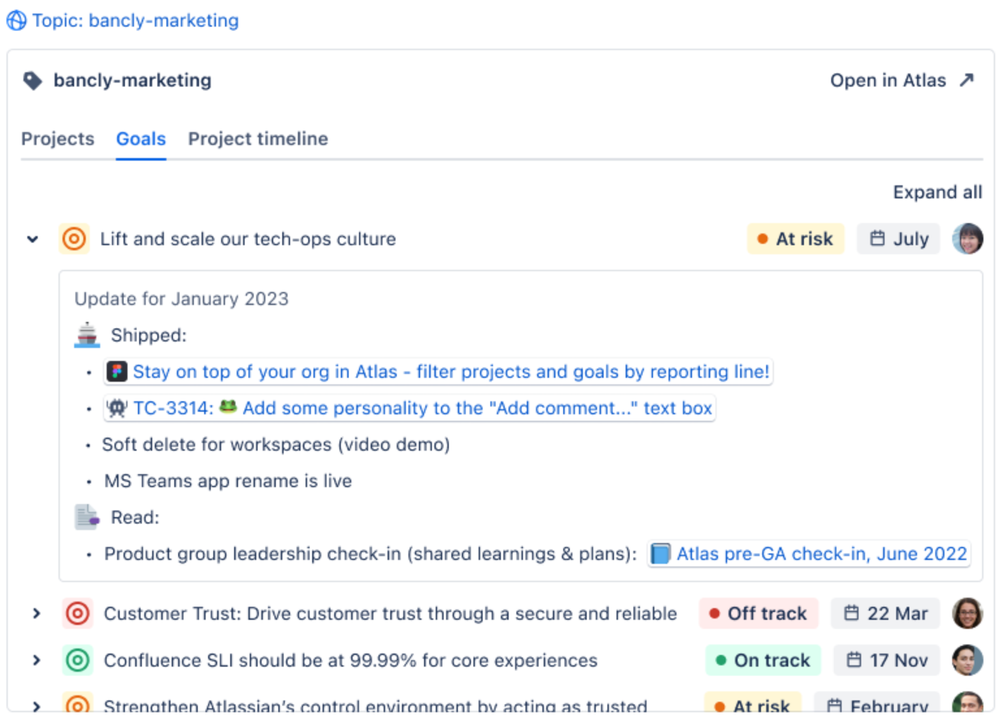
Task: Click product group leadership check-in text
Action: click(x=370, y=554)
